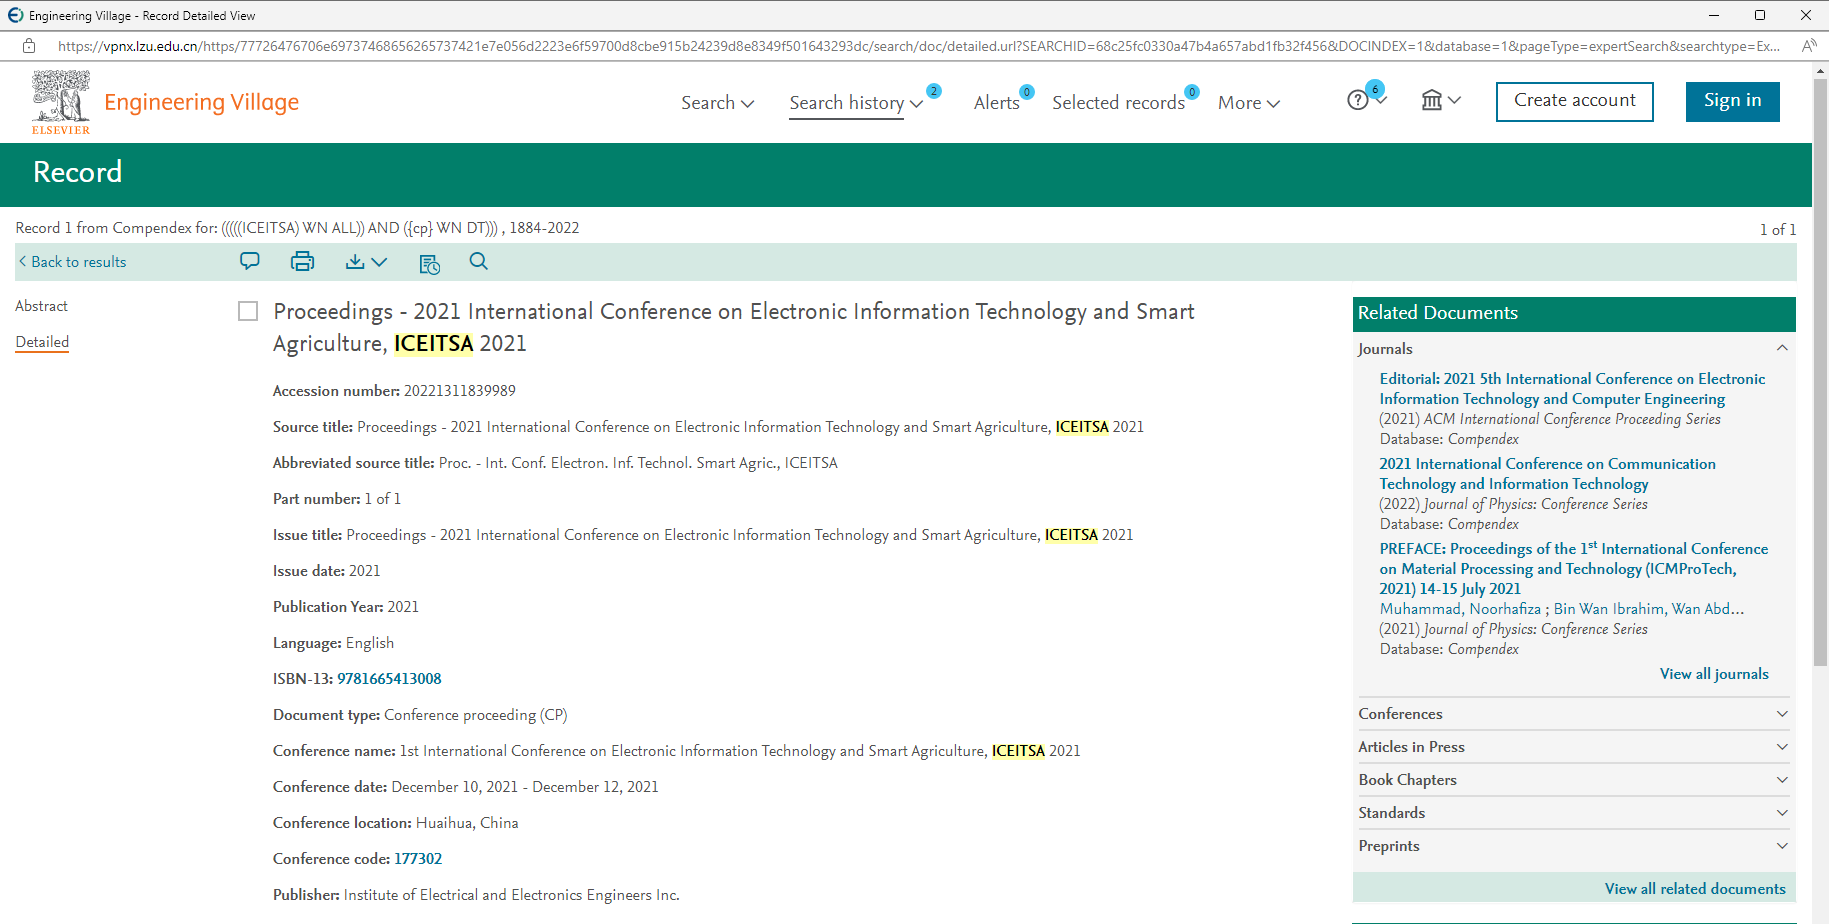Image resolution: width=1829 pixels, height=924 pixels.
Task: Click author Bin Wan Ibrahim, Wan Abd link
Action: pyautogui.click(x=1649, y=609)
